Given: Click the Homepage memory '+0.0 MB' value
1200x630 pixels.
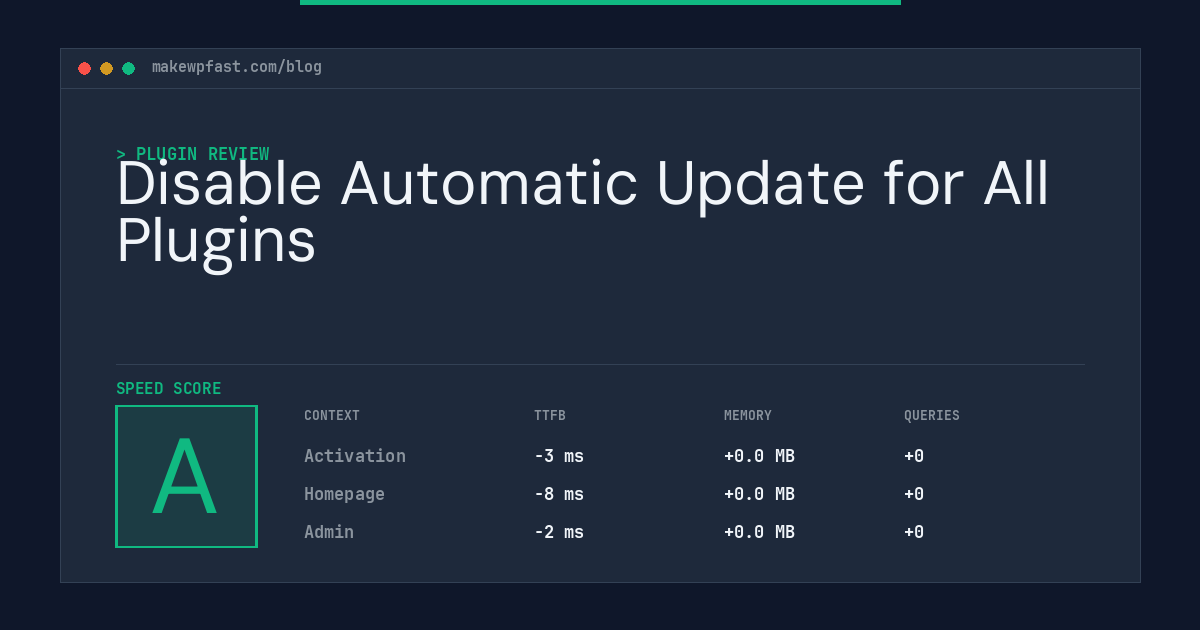Looking at the screenshot, I should click(759, 494).
